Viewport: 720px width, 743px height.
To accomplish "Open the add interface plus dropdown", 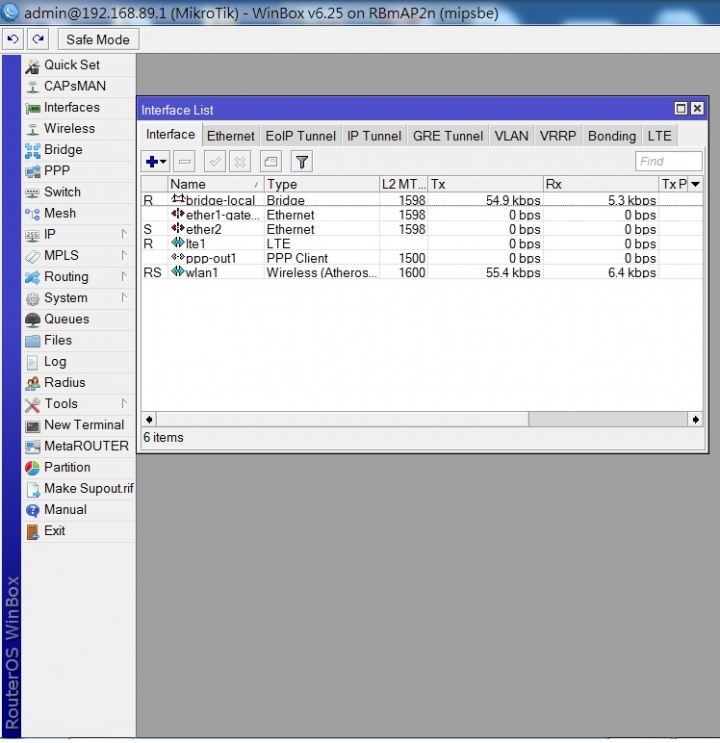I will [155, 162].
